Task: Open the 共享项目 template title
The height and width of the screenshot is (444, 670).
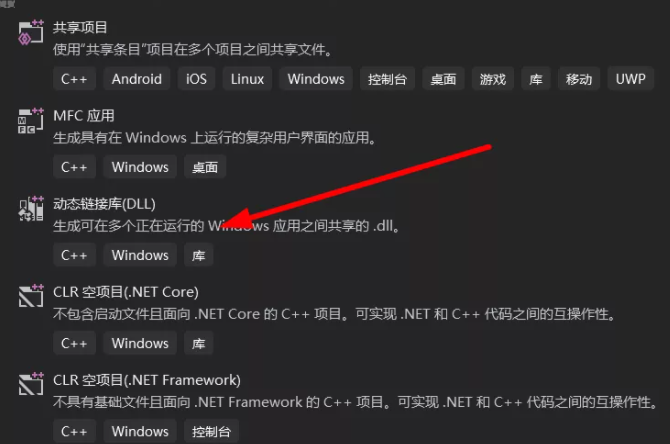Action: pyautogui.click(x=80, y=28)
